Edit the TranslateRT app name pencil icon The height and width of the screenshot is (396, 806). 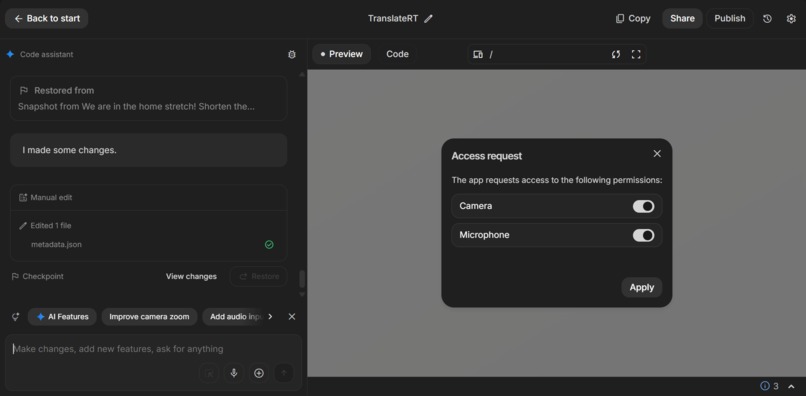pos(428,19)
